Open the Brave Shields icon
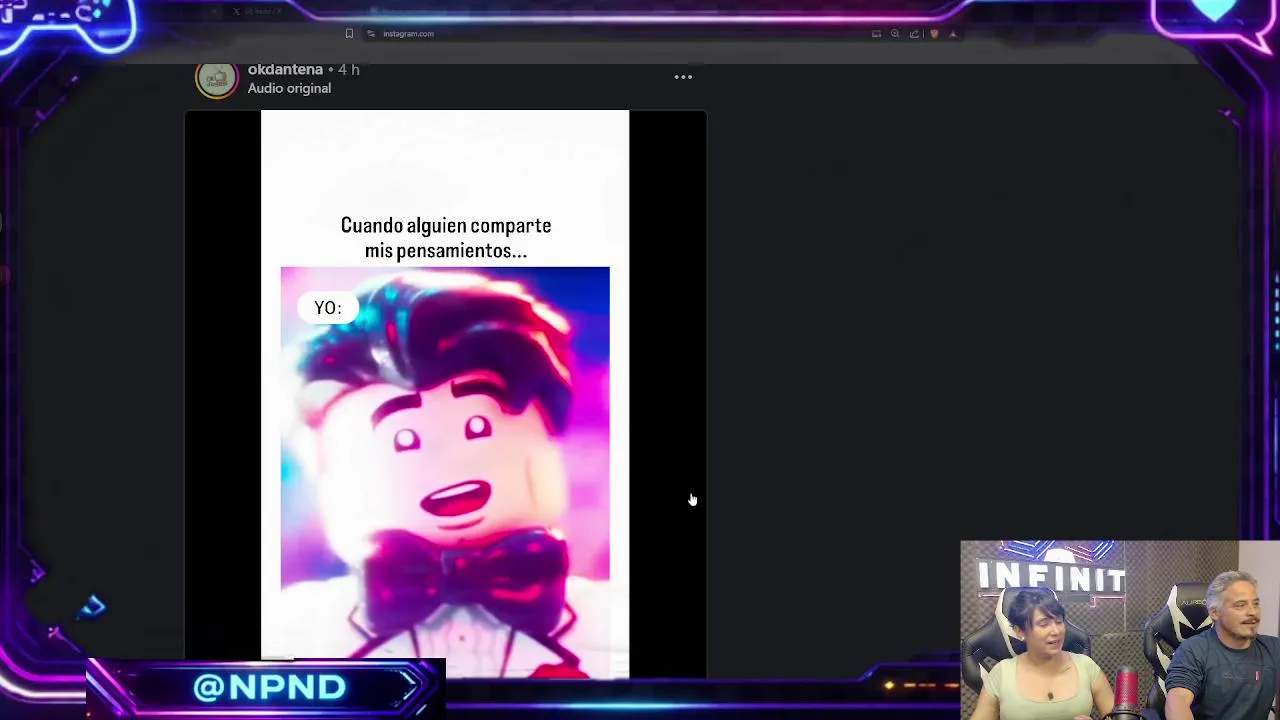The width and height of the screenshot is (1280, 720). pyautogui.click(x=934, y=34)
